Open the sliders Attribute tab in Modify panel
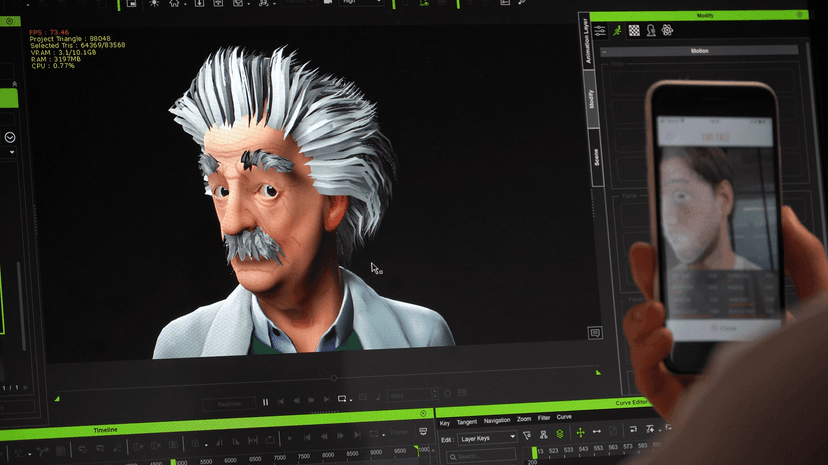 point(600,31)
